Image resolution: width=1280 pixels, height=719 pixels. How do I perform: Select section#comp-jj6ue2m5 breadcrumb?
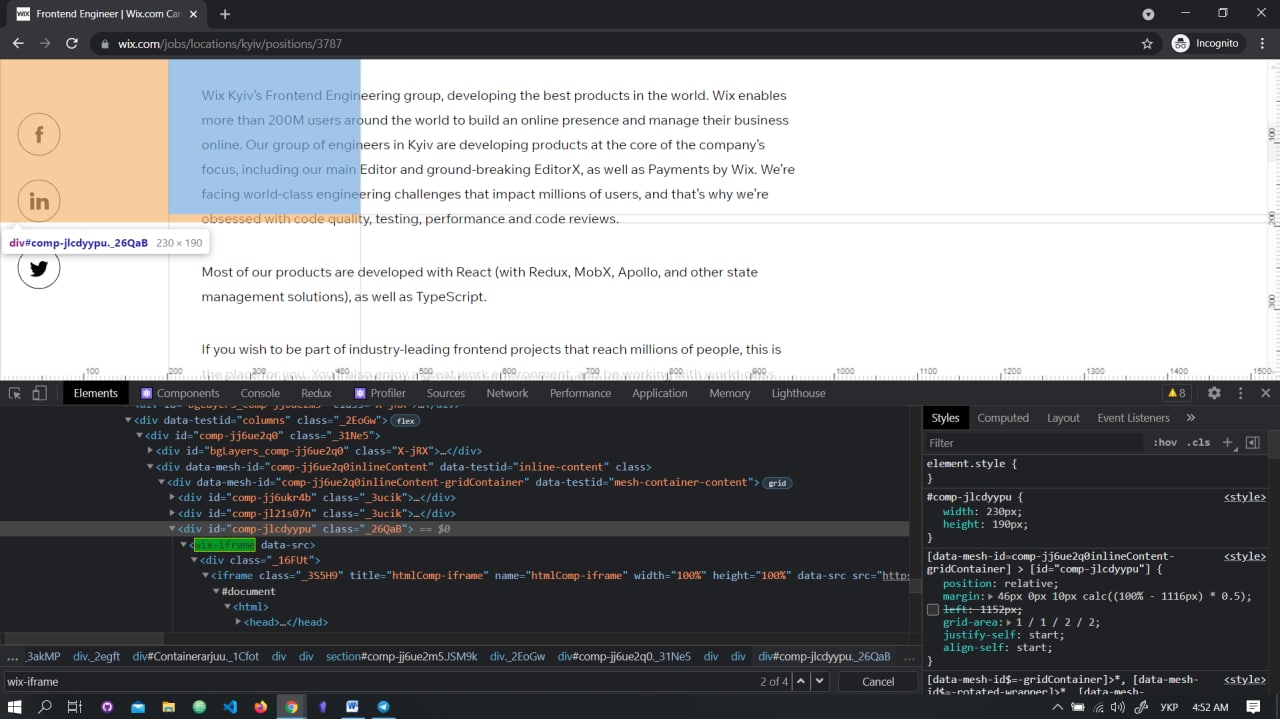402,656
